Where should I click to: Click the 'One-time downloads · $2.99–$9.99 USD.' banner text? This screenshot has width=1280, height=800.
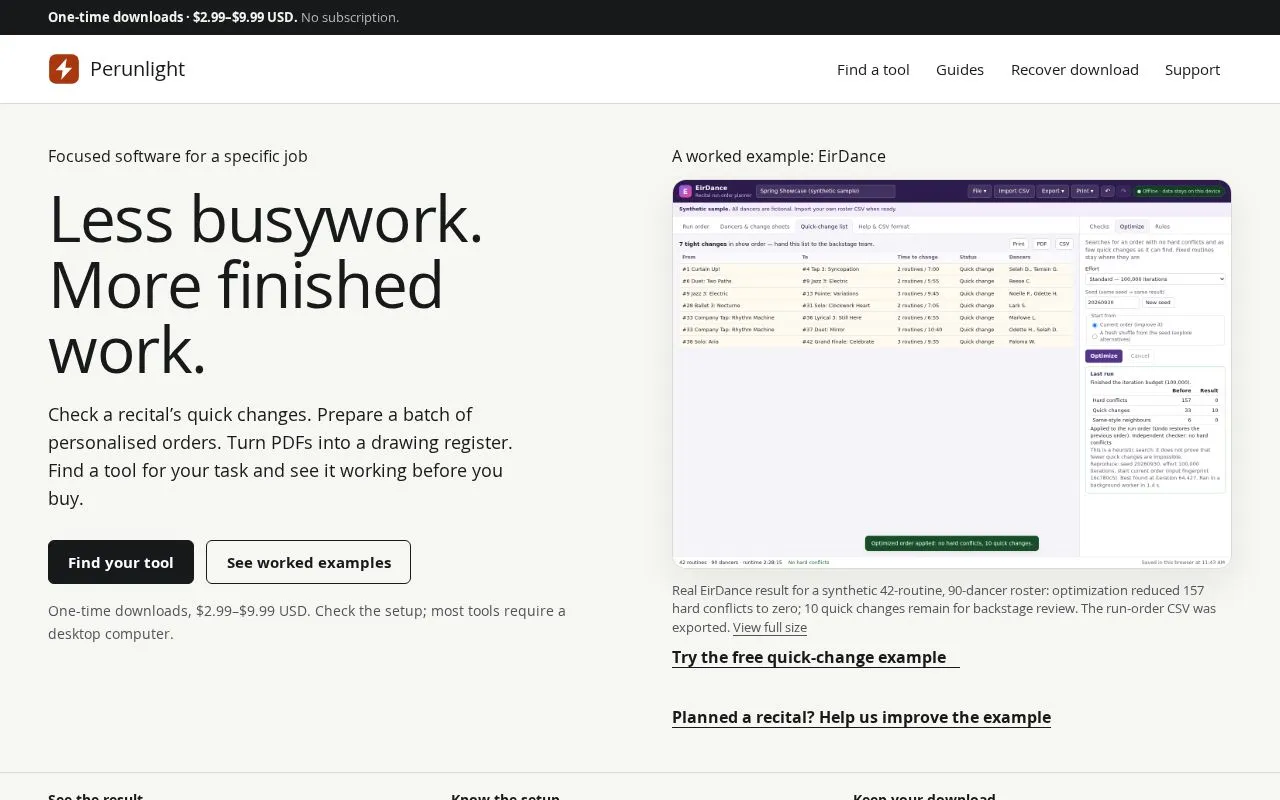[173, 17]
